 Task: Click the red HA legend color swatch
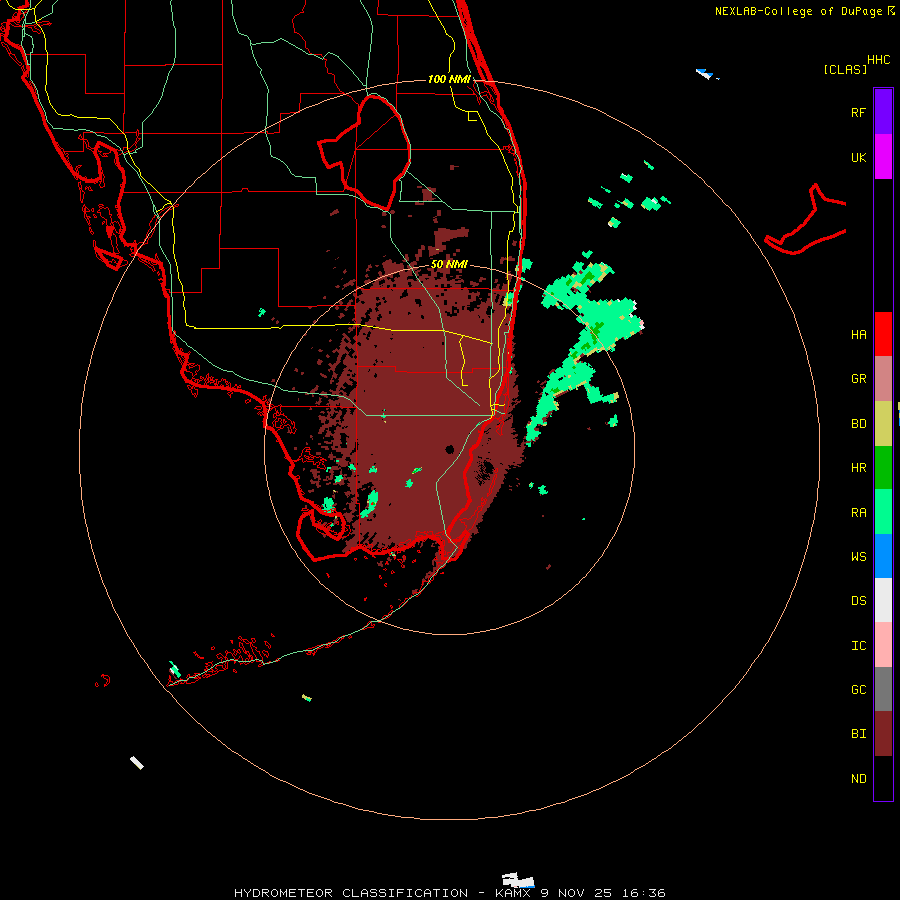(x=883, y=334)
